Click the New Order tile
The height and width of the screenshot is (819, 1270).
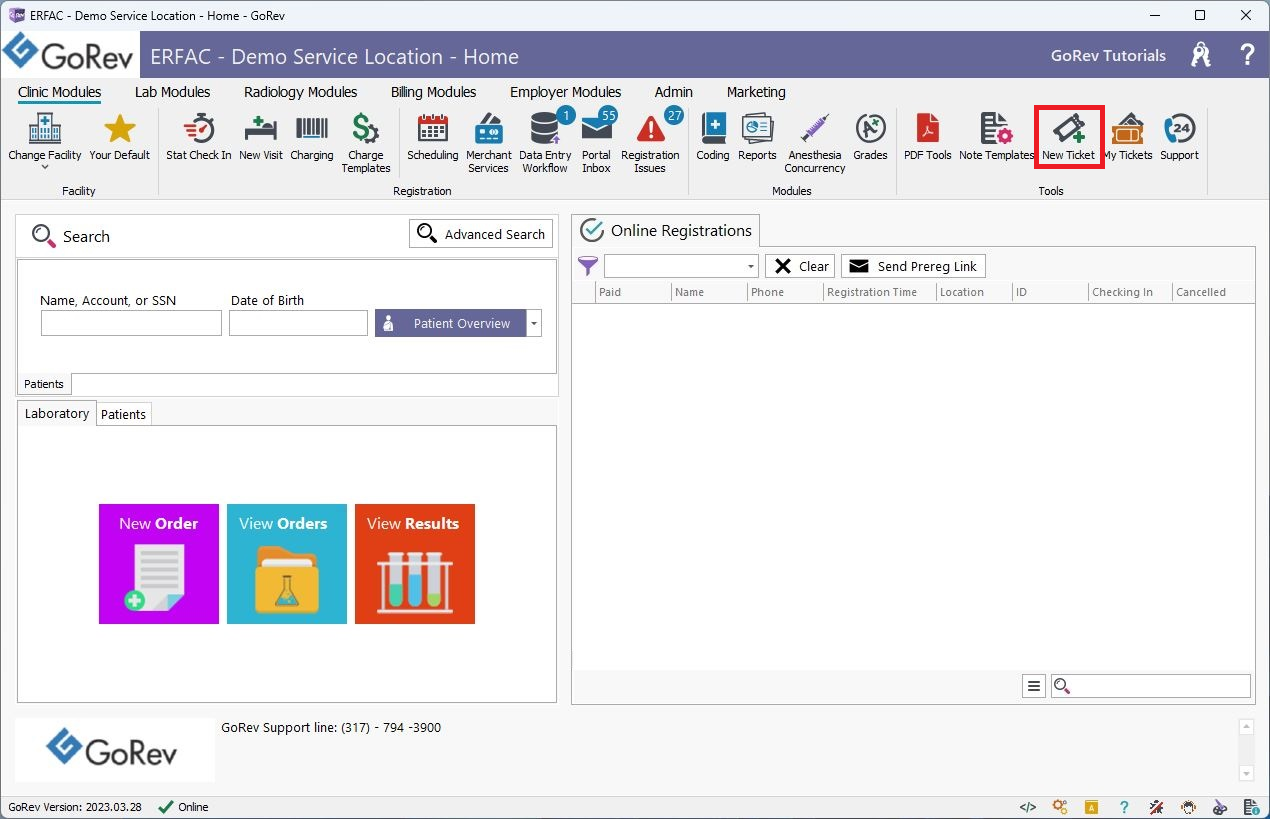(x=159, y=564)
